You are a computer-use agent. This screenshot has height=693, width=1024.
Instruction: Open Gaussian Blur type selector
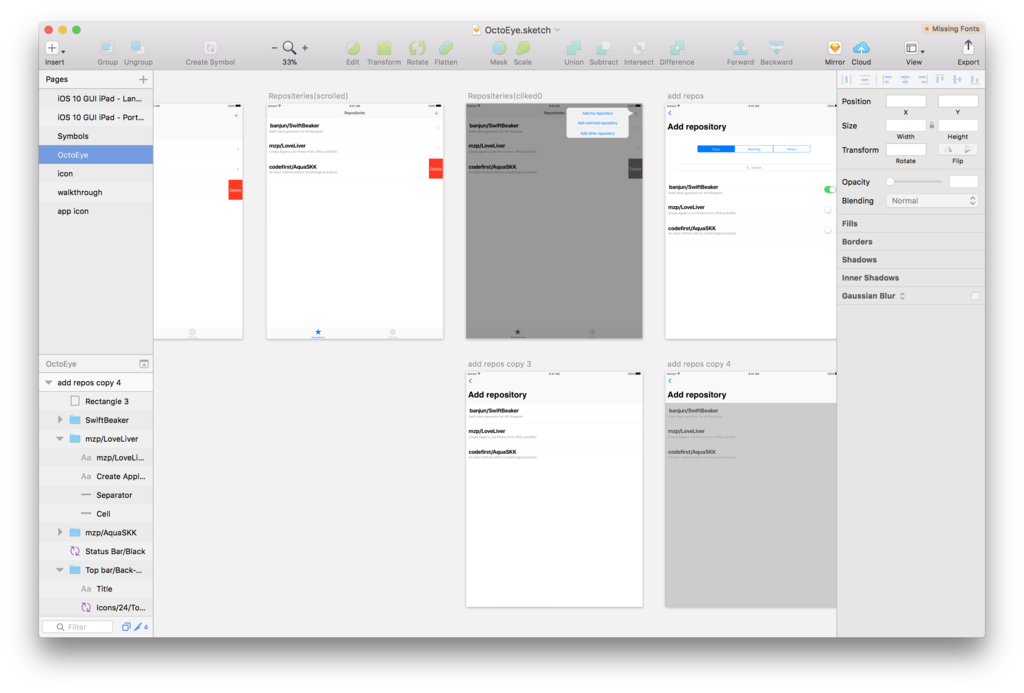pos(903,296)
